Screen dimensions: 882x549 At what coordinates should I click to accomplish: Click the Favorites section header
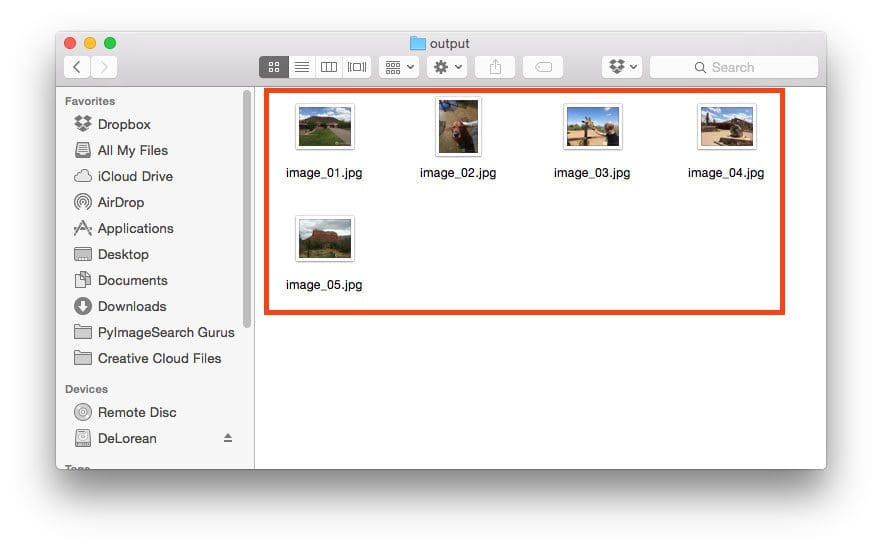click(x=90, y=101)
